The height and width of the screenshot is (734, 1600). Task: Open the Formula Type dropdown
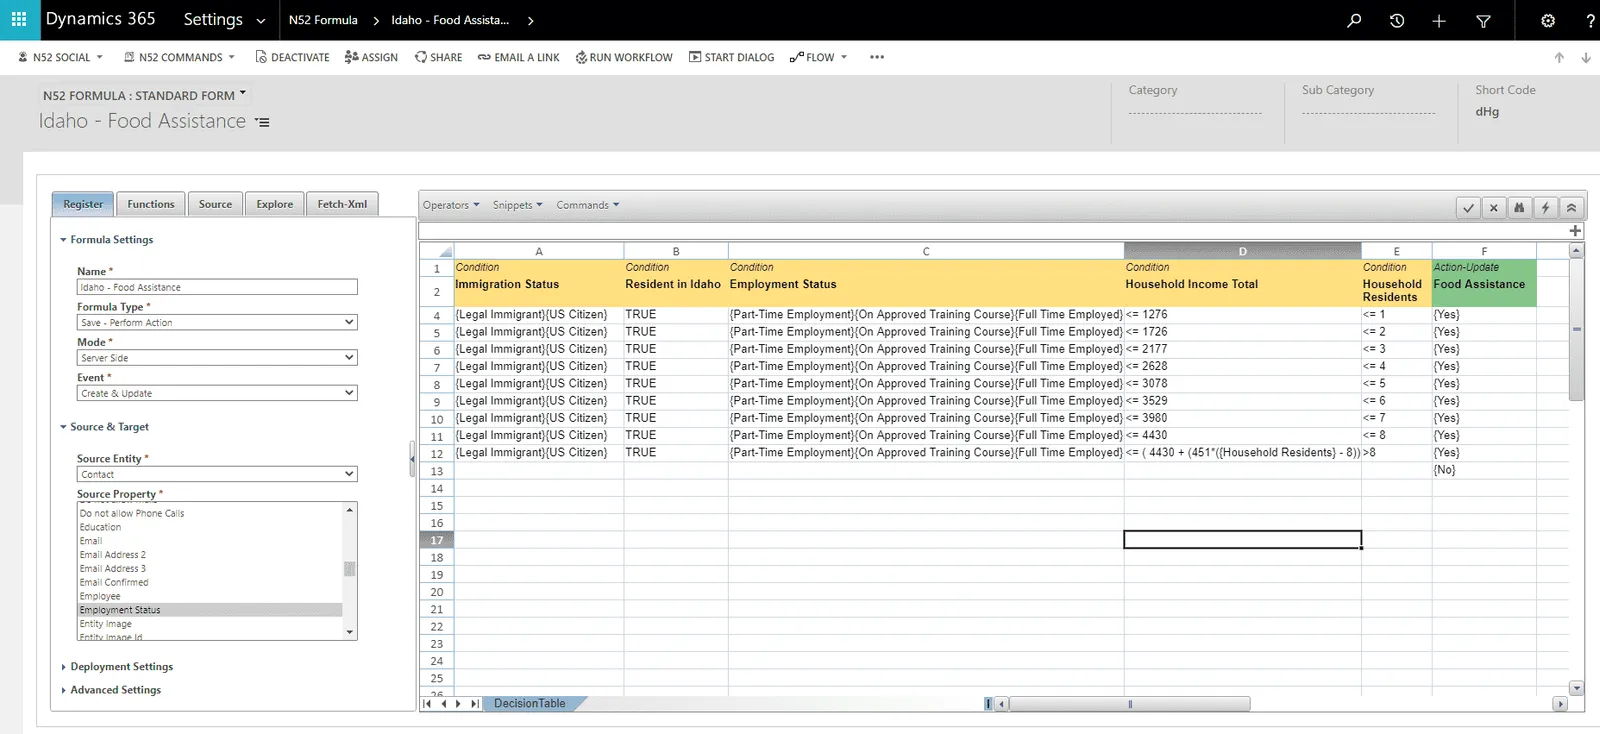(x=217, y=322)
